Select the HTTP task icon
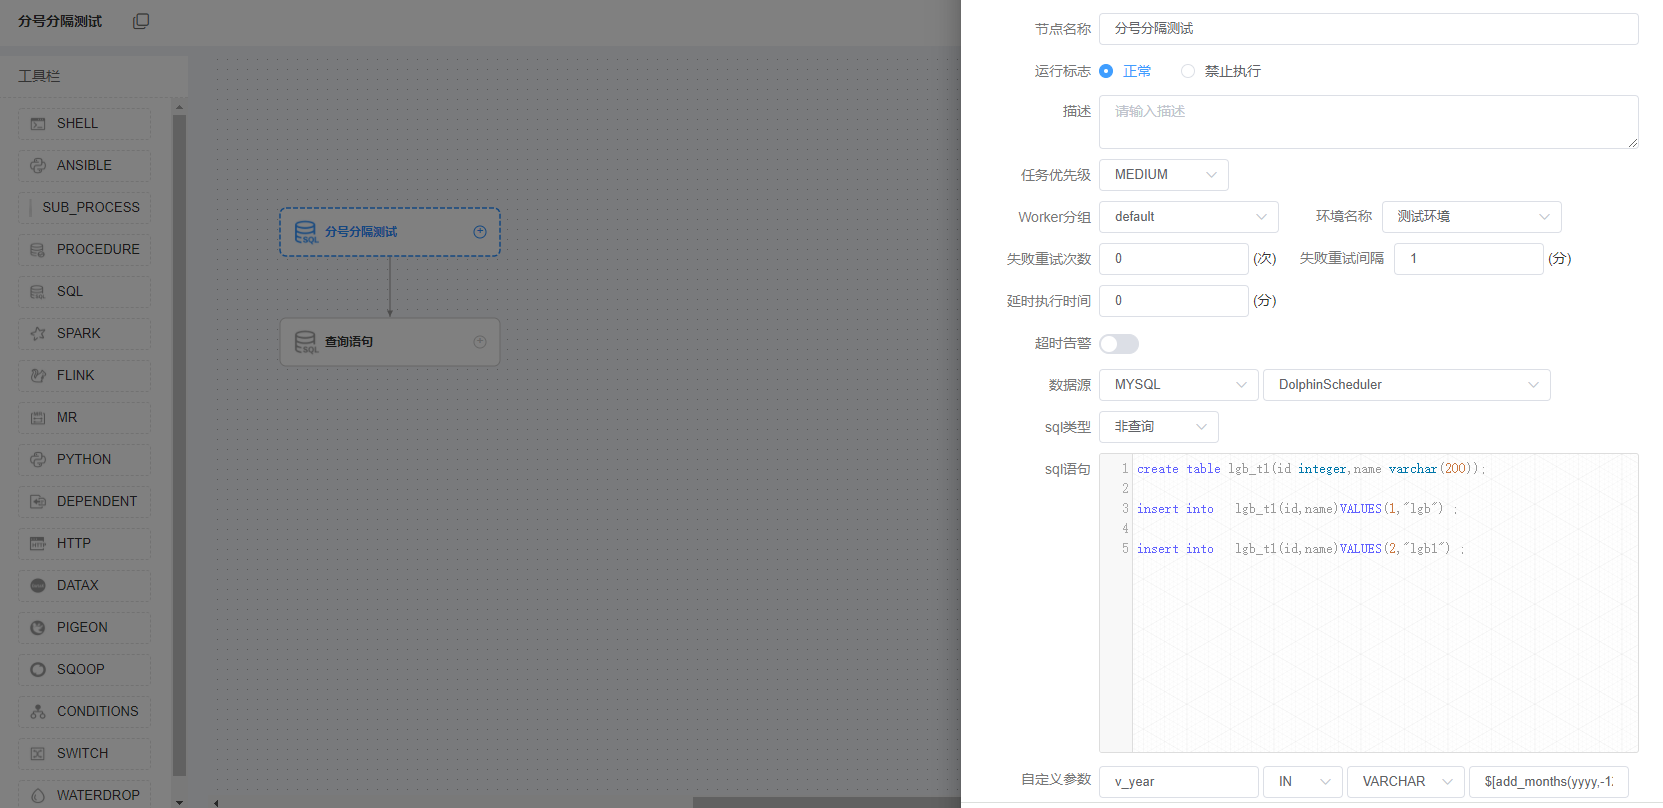The width and height of the screenshot is (1663, 808). click(x=38, y=544)
